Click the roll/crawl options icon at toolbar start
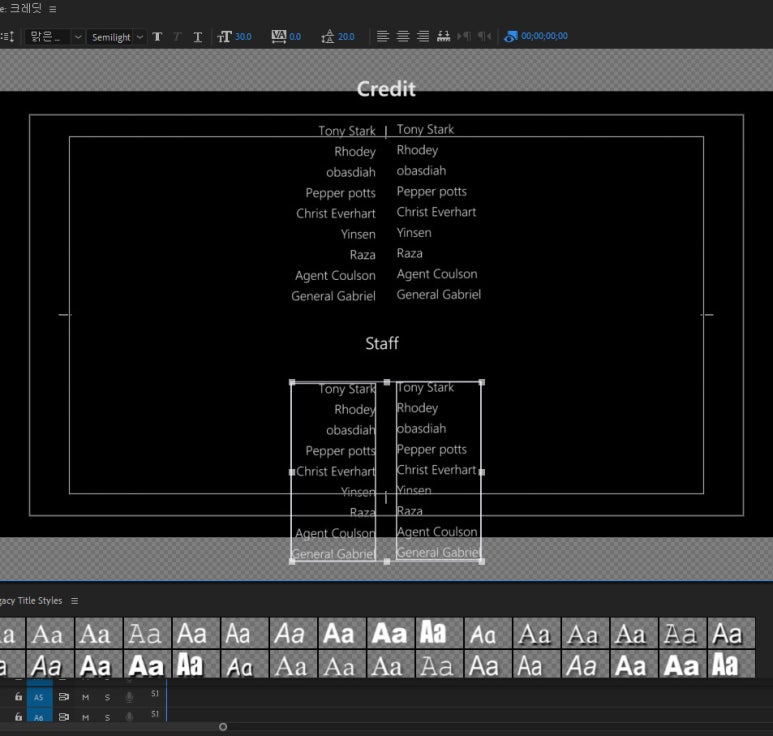The image size is (773, 736). (7, 36)
